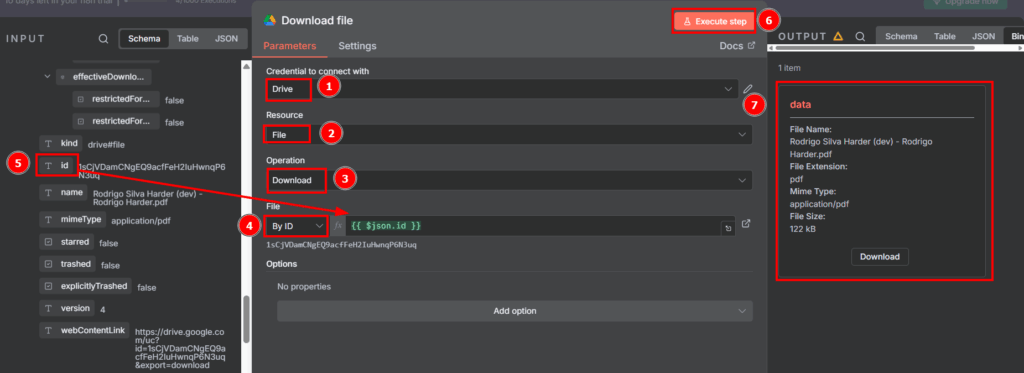Screen dimensions: 1024x373
Task: Click the type icon next to name field
Action: tap(48, 193)
